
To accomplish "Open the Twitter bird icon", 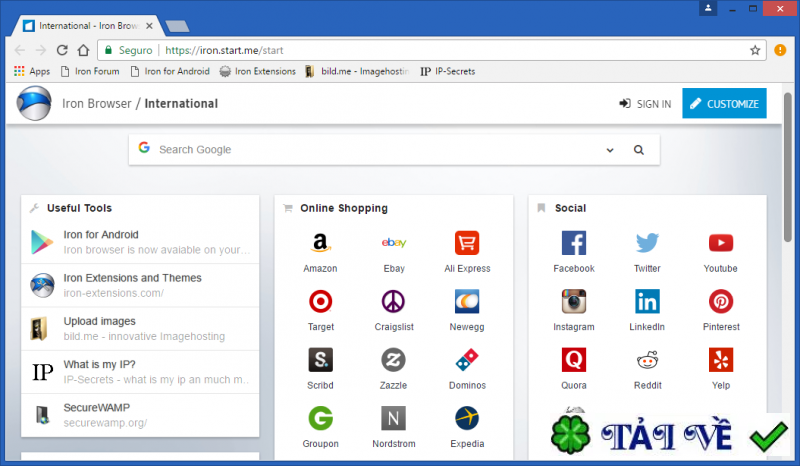I will click(647, 243).
